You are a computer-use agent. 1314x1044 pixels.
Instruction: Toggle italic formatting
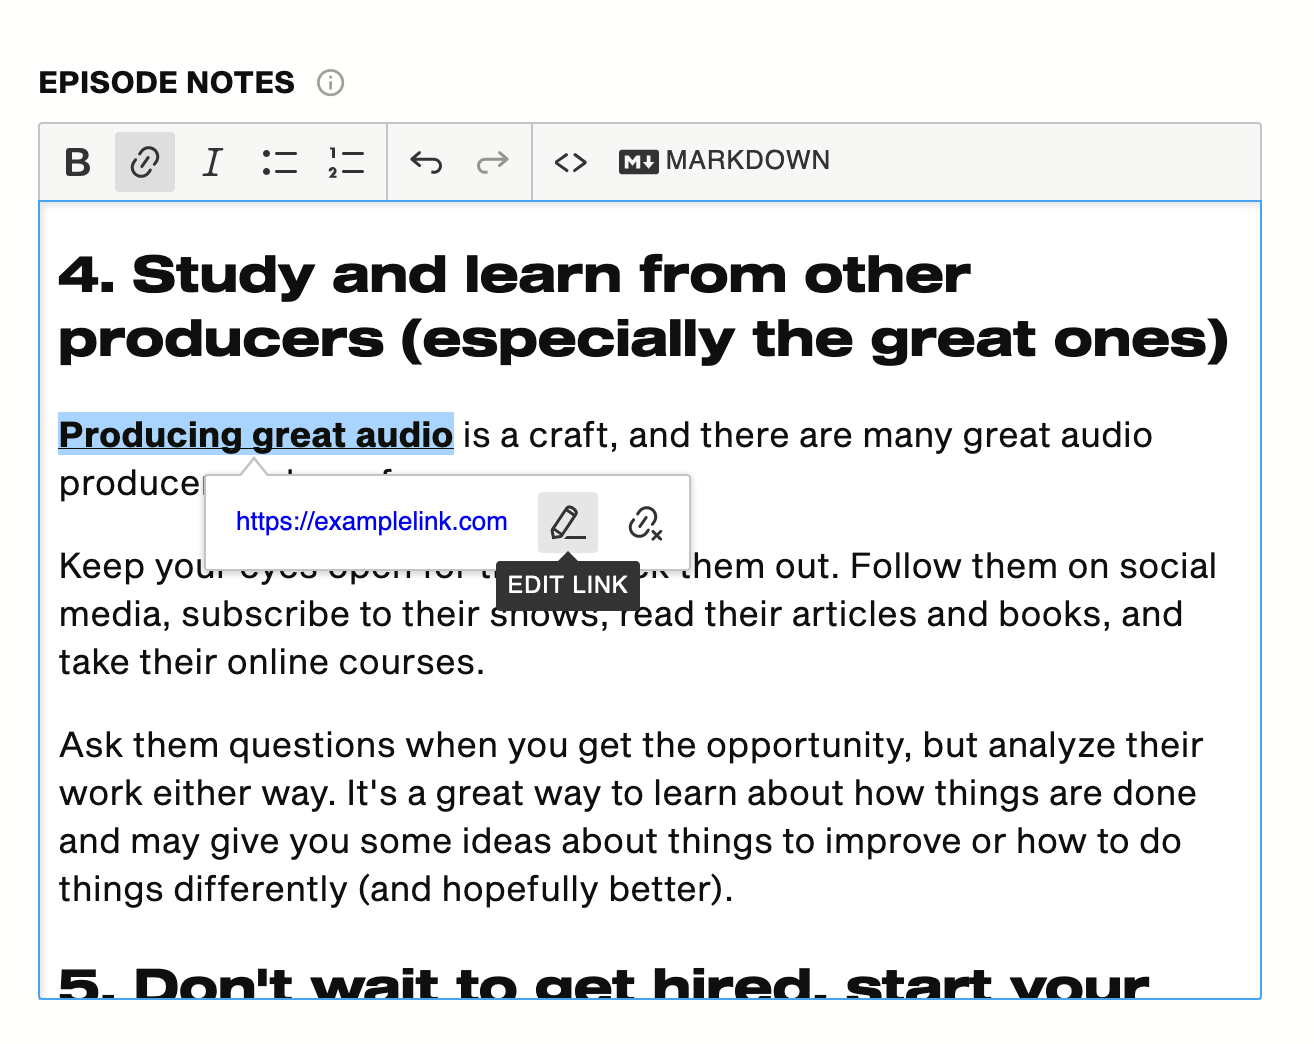212,162
